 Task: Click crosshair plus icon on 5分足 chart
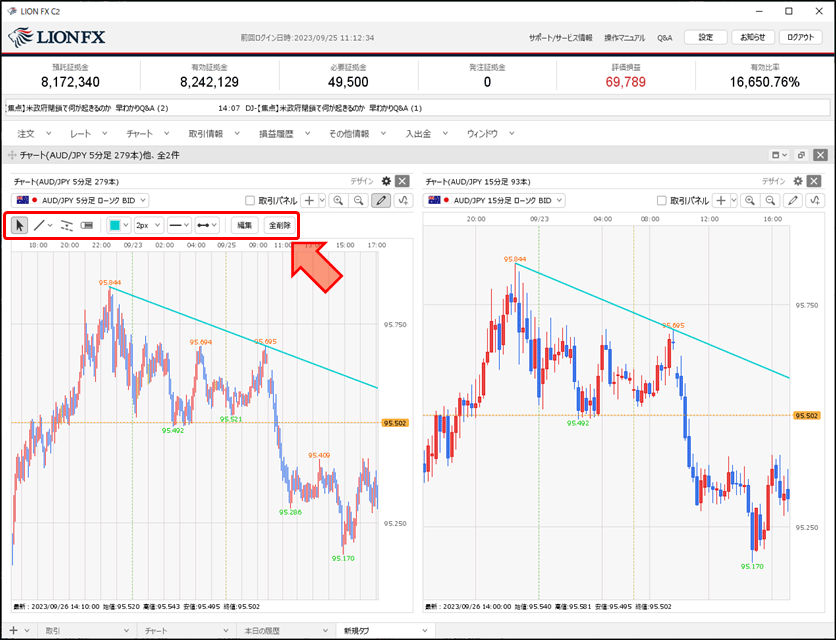(x=309, y=201)
